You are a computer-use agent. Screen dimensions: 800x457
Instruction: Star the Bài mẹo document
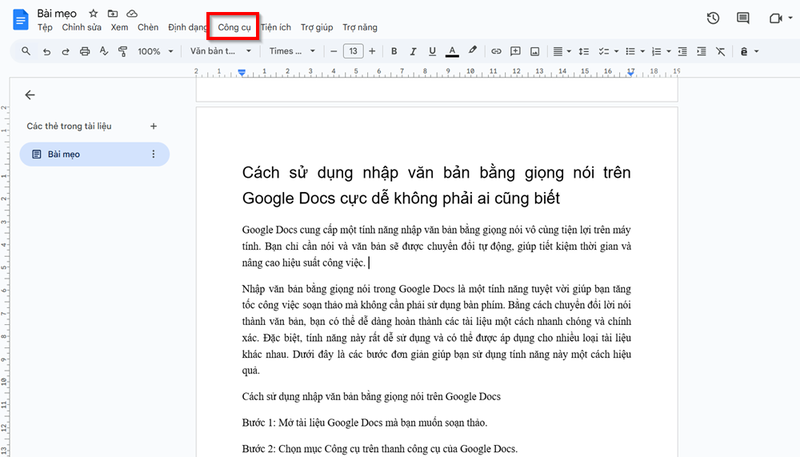(93, 14)
